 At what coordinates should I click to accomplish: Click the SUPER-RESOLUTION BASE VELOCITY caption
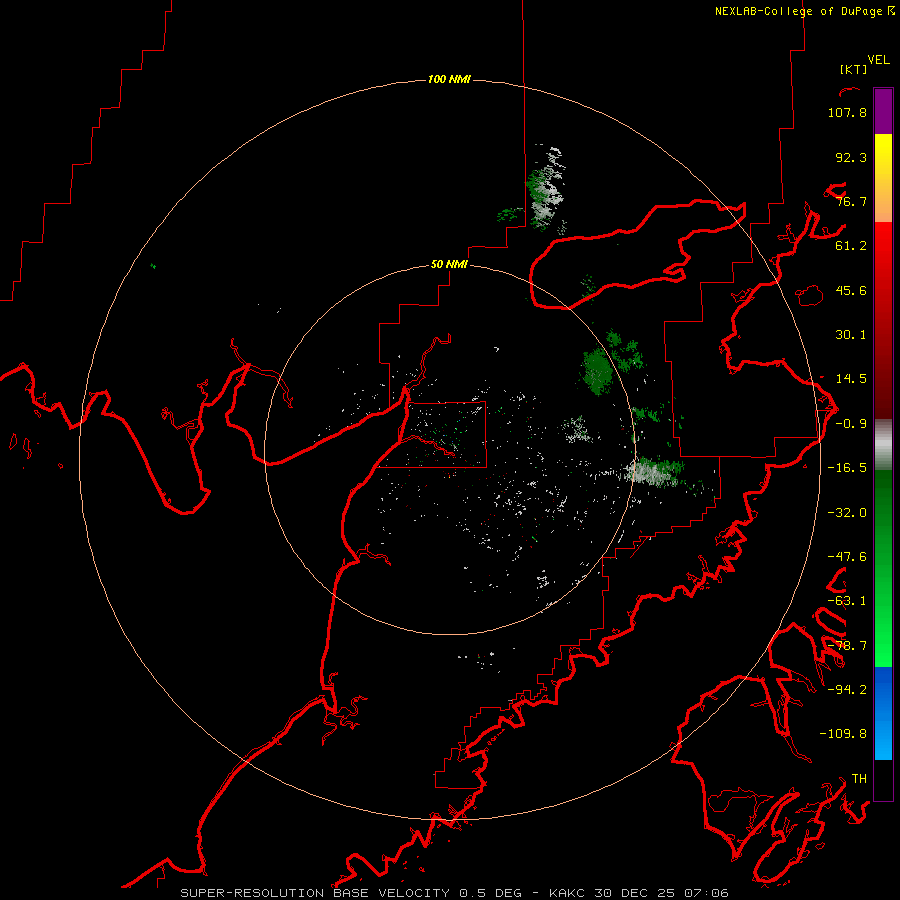pyautogui.click(x=315, y=893)
